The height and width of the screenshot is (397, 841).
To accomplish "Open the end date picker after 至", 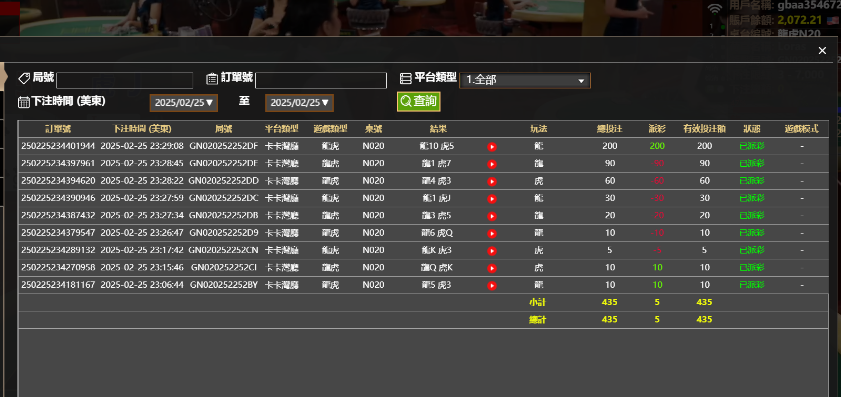I will [x=299, y=103].
